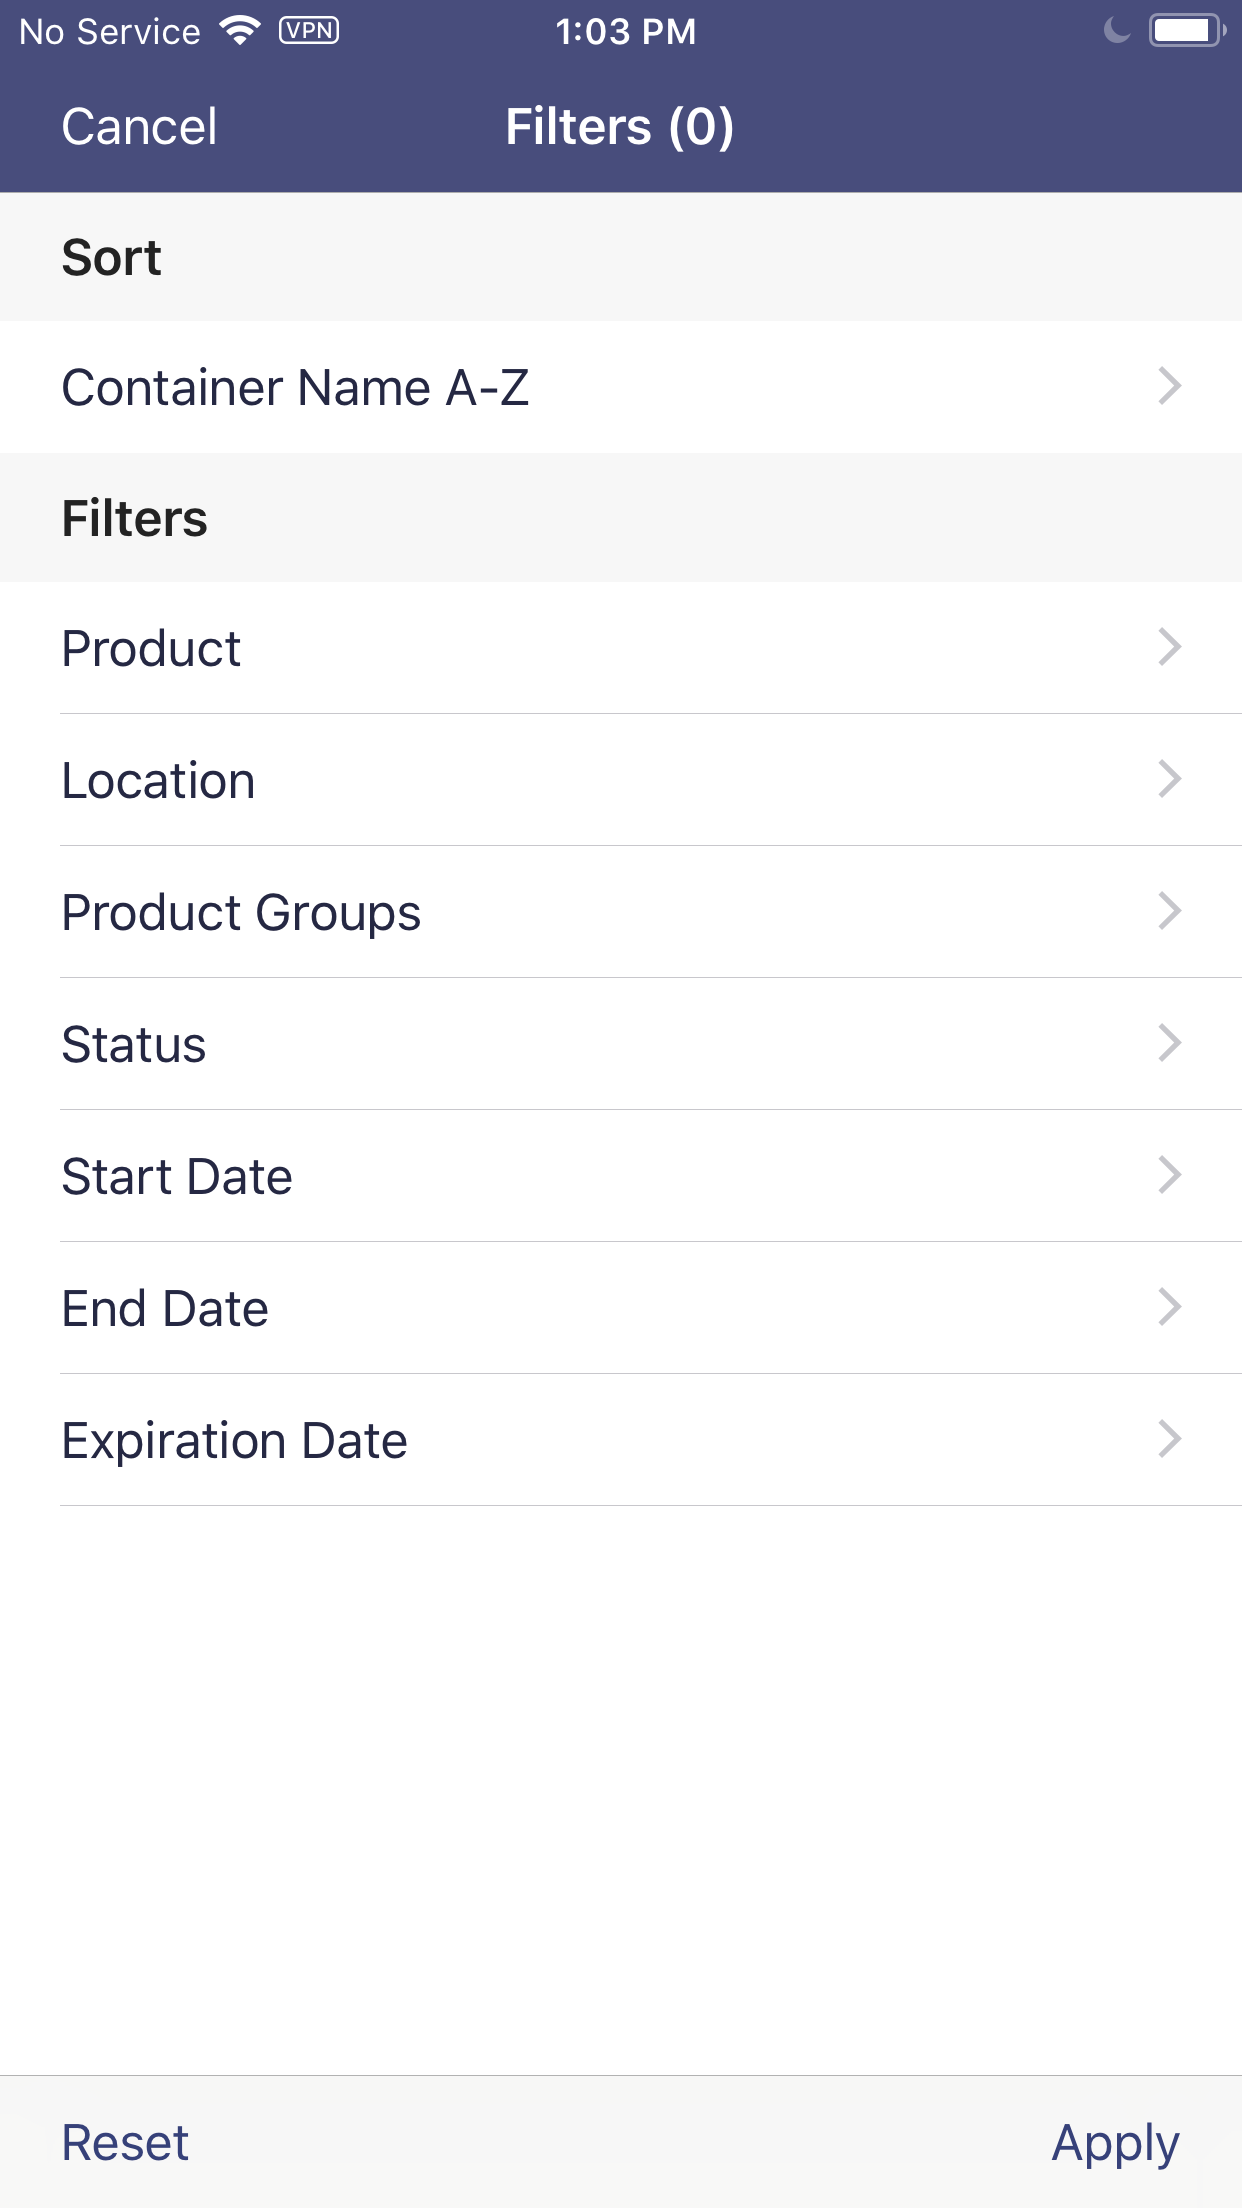Cancel the filter screen
The image size is (1242, 2208).
(x=139, y=127)
